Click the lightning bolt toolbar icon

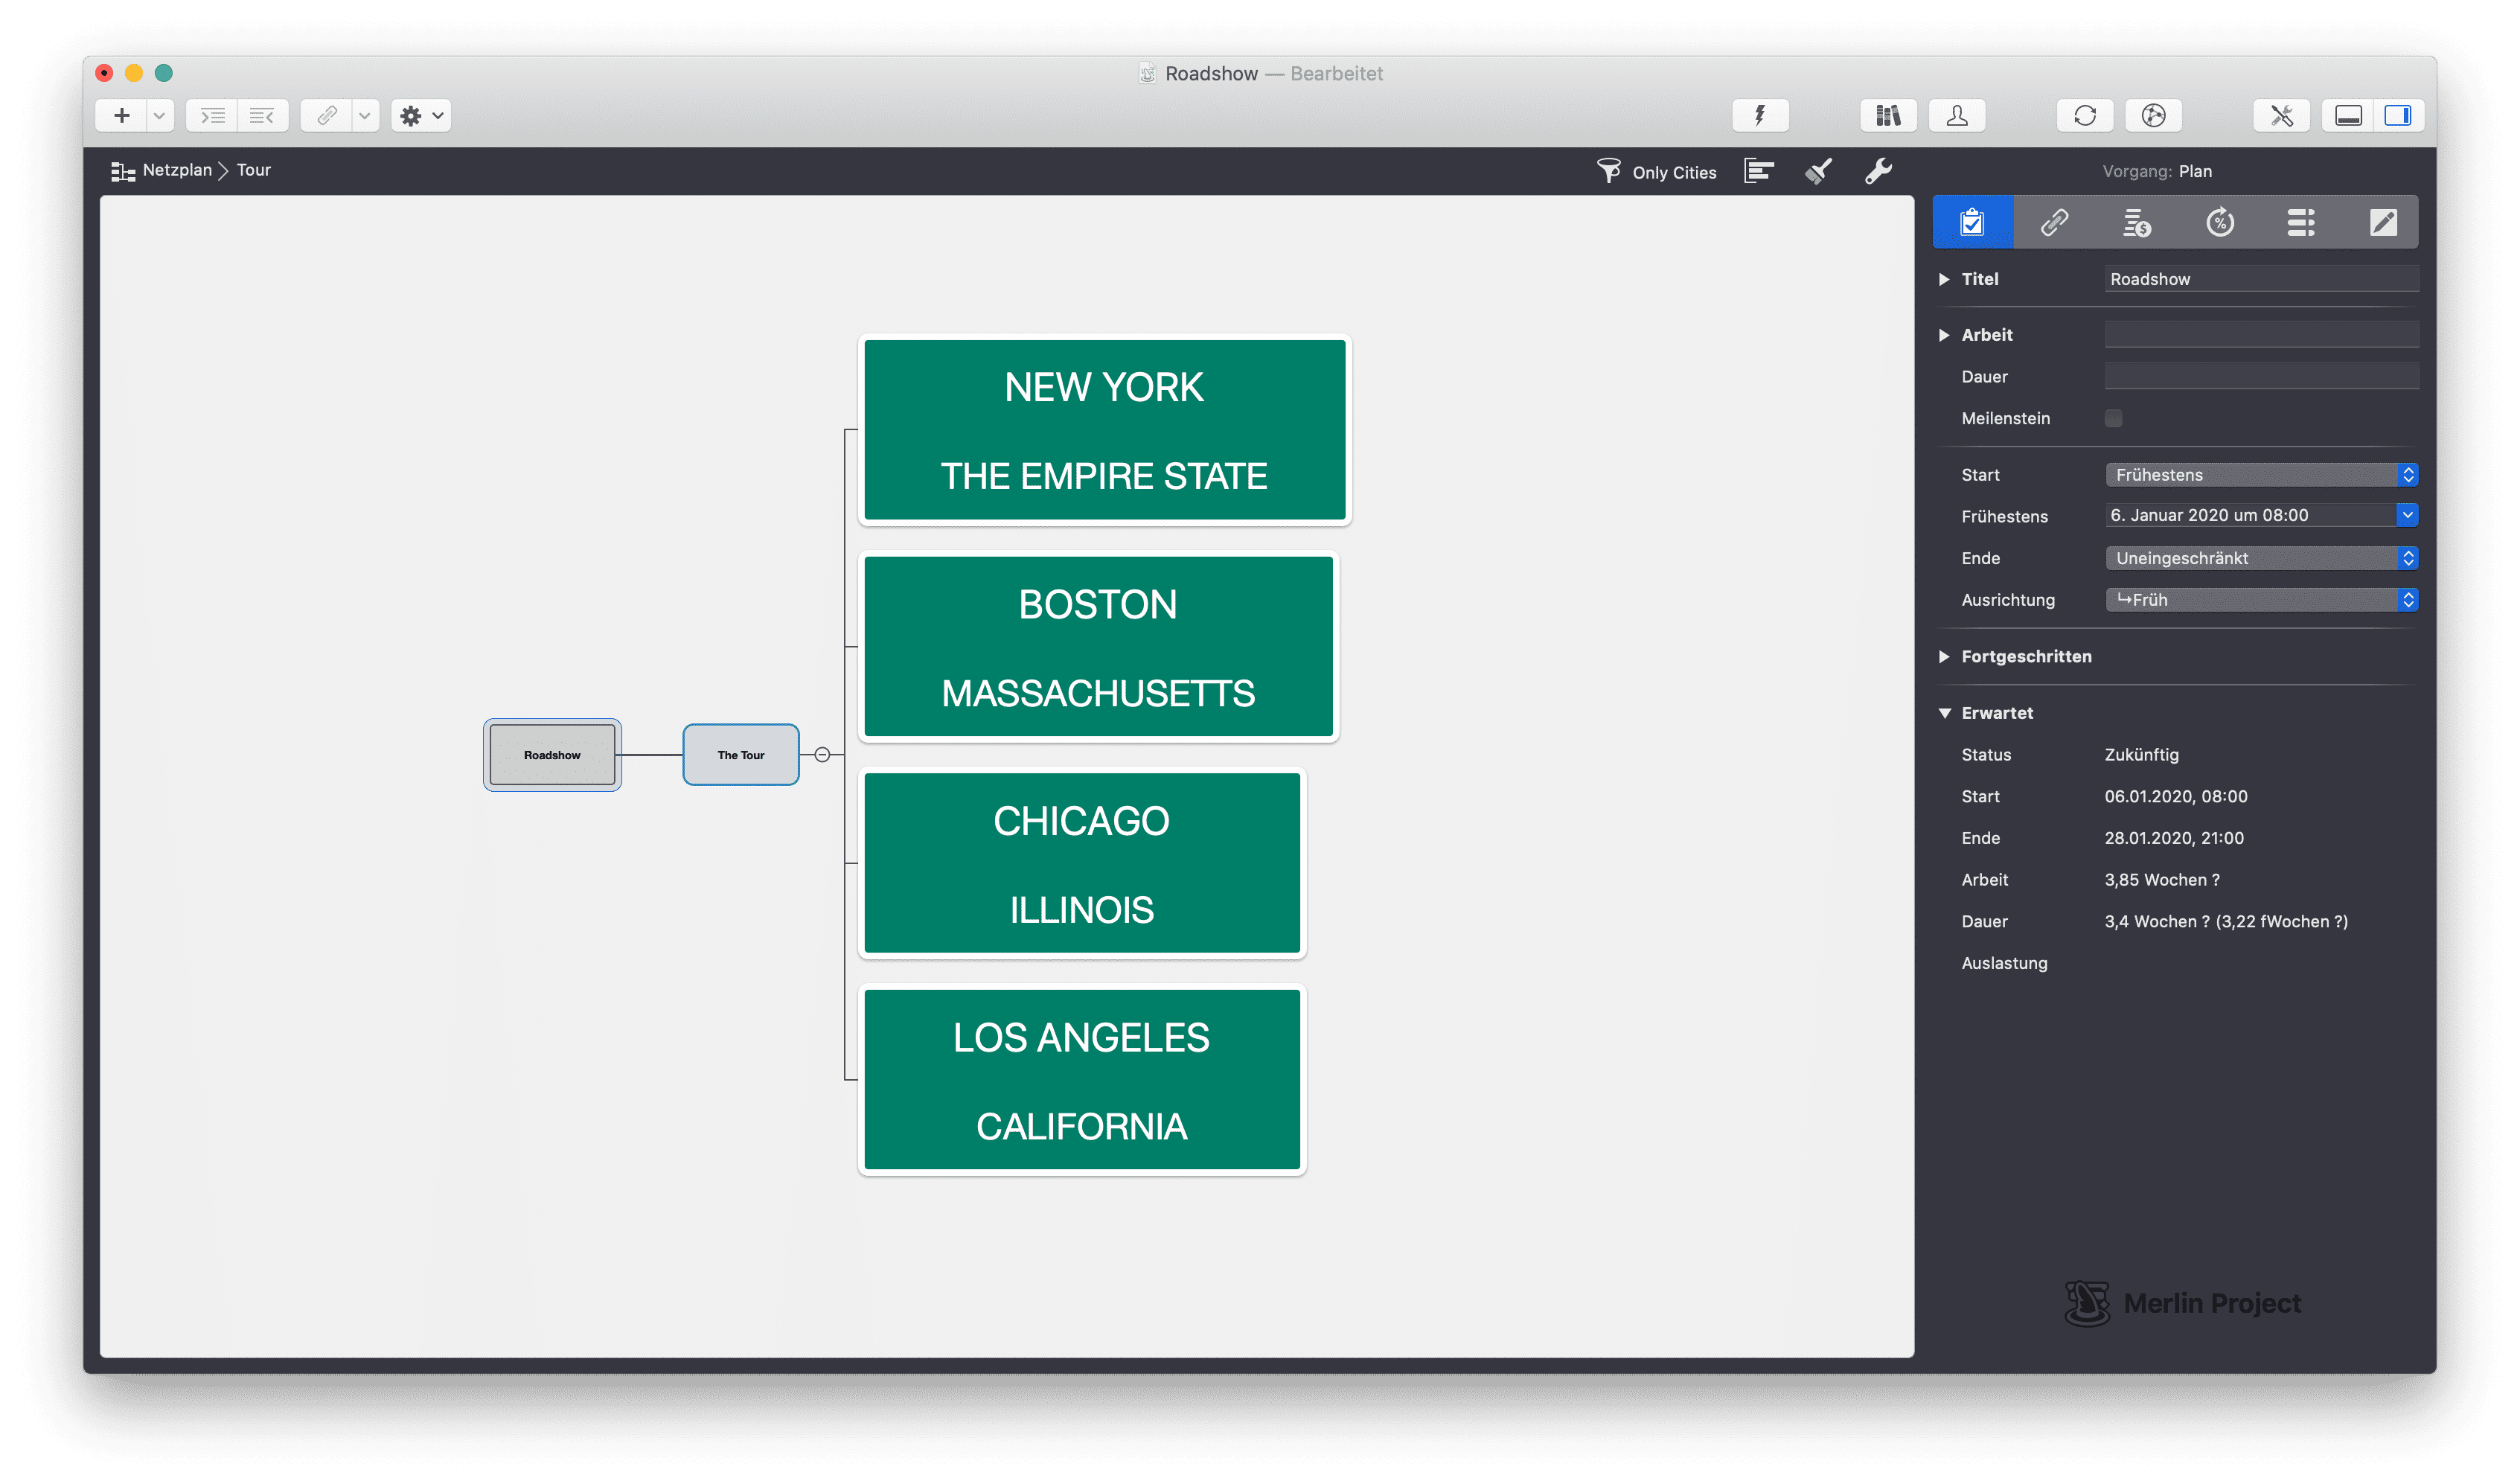(x=1759, y=116)
